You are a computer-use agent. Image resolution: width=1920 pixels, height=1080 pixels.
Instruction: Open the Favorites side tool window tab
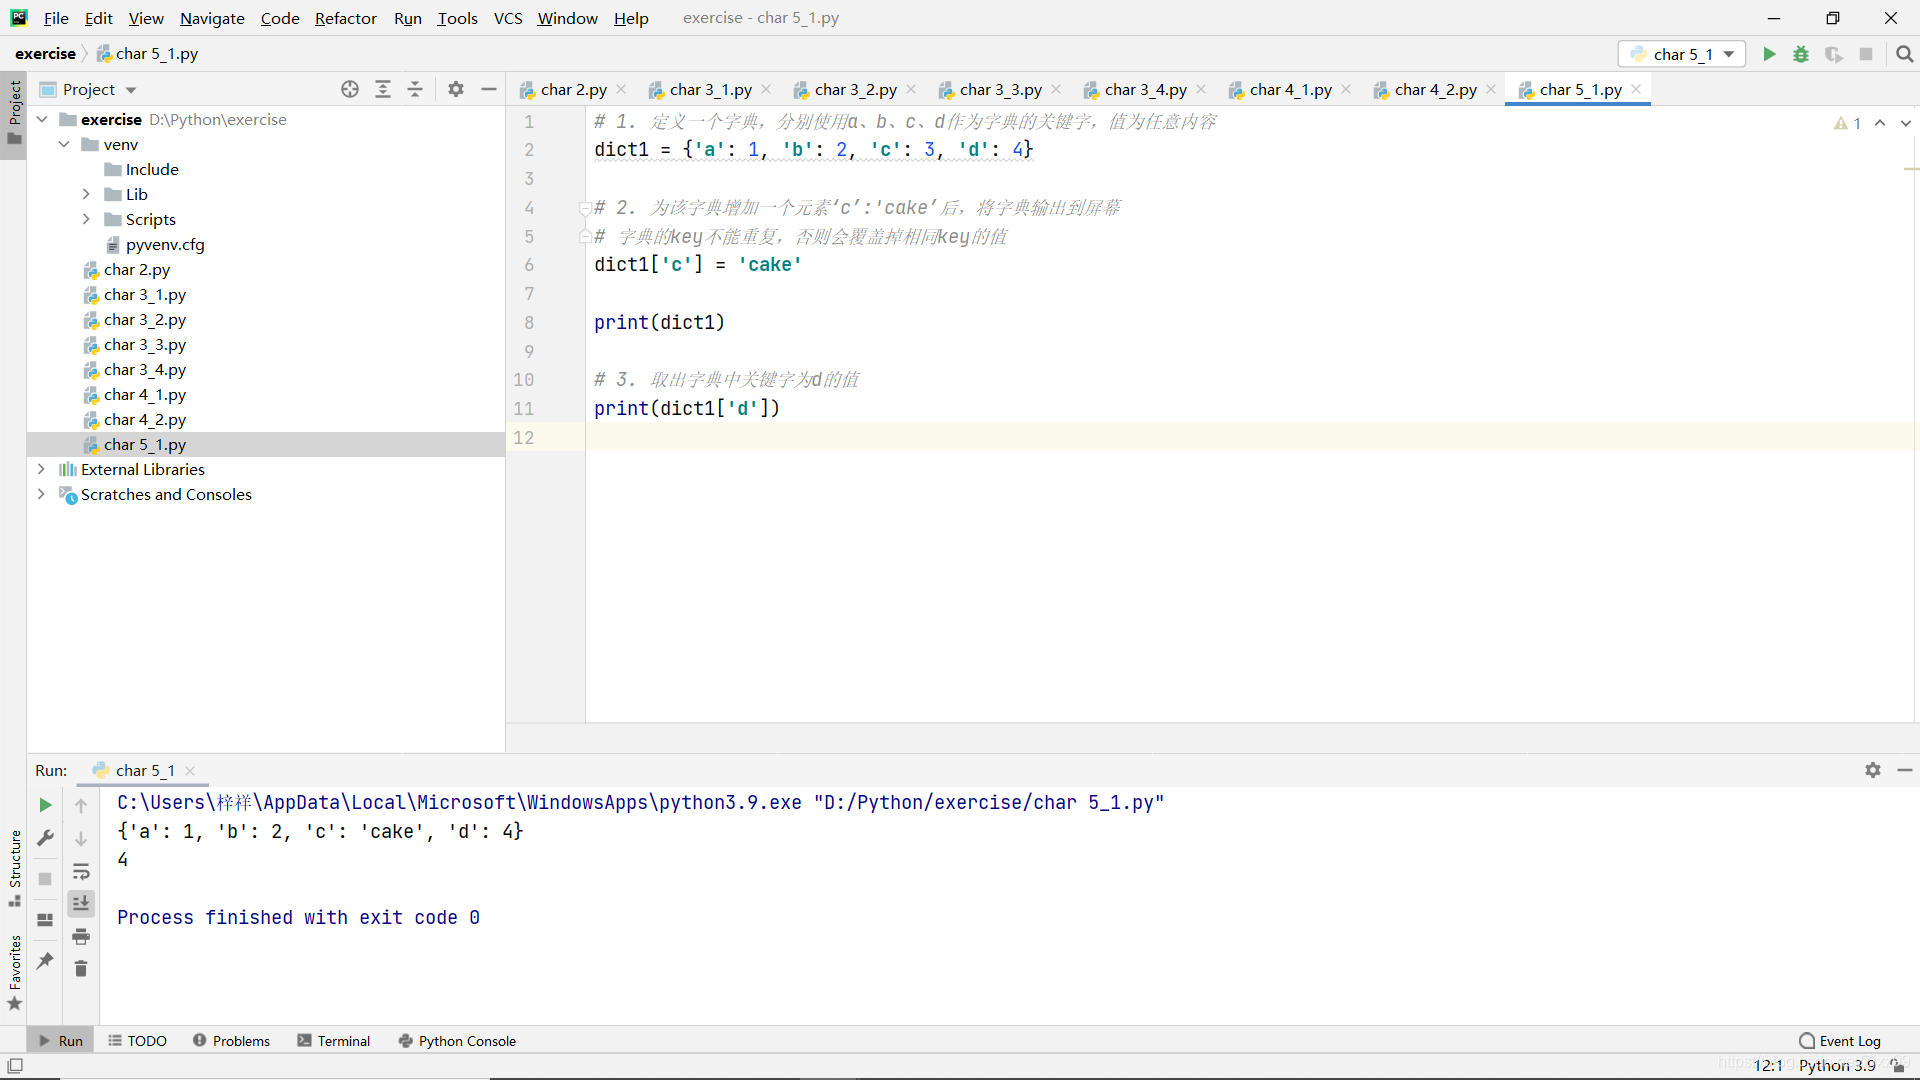(x=14, y=972)
